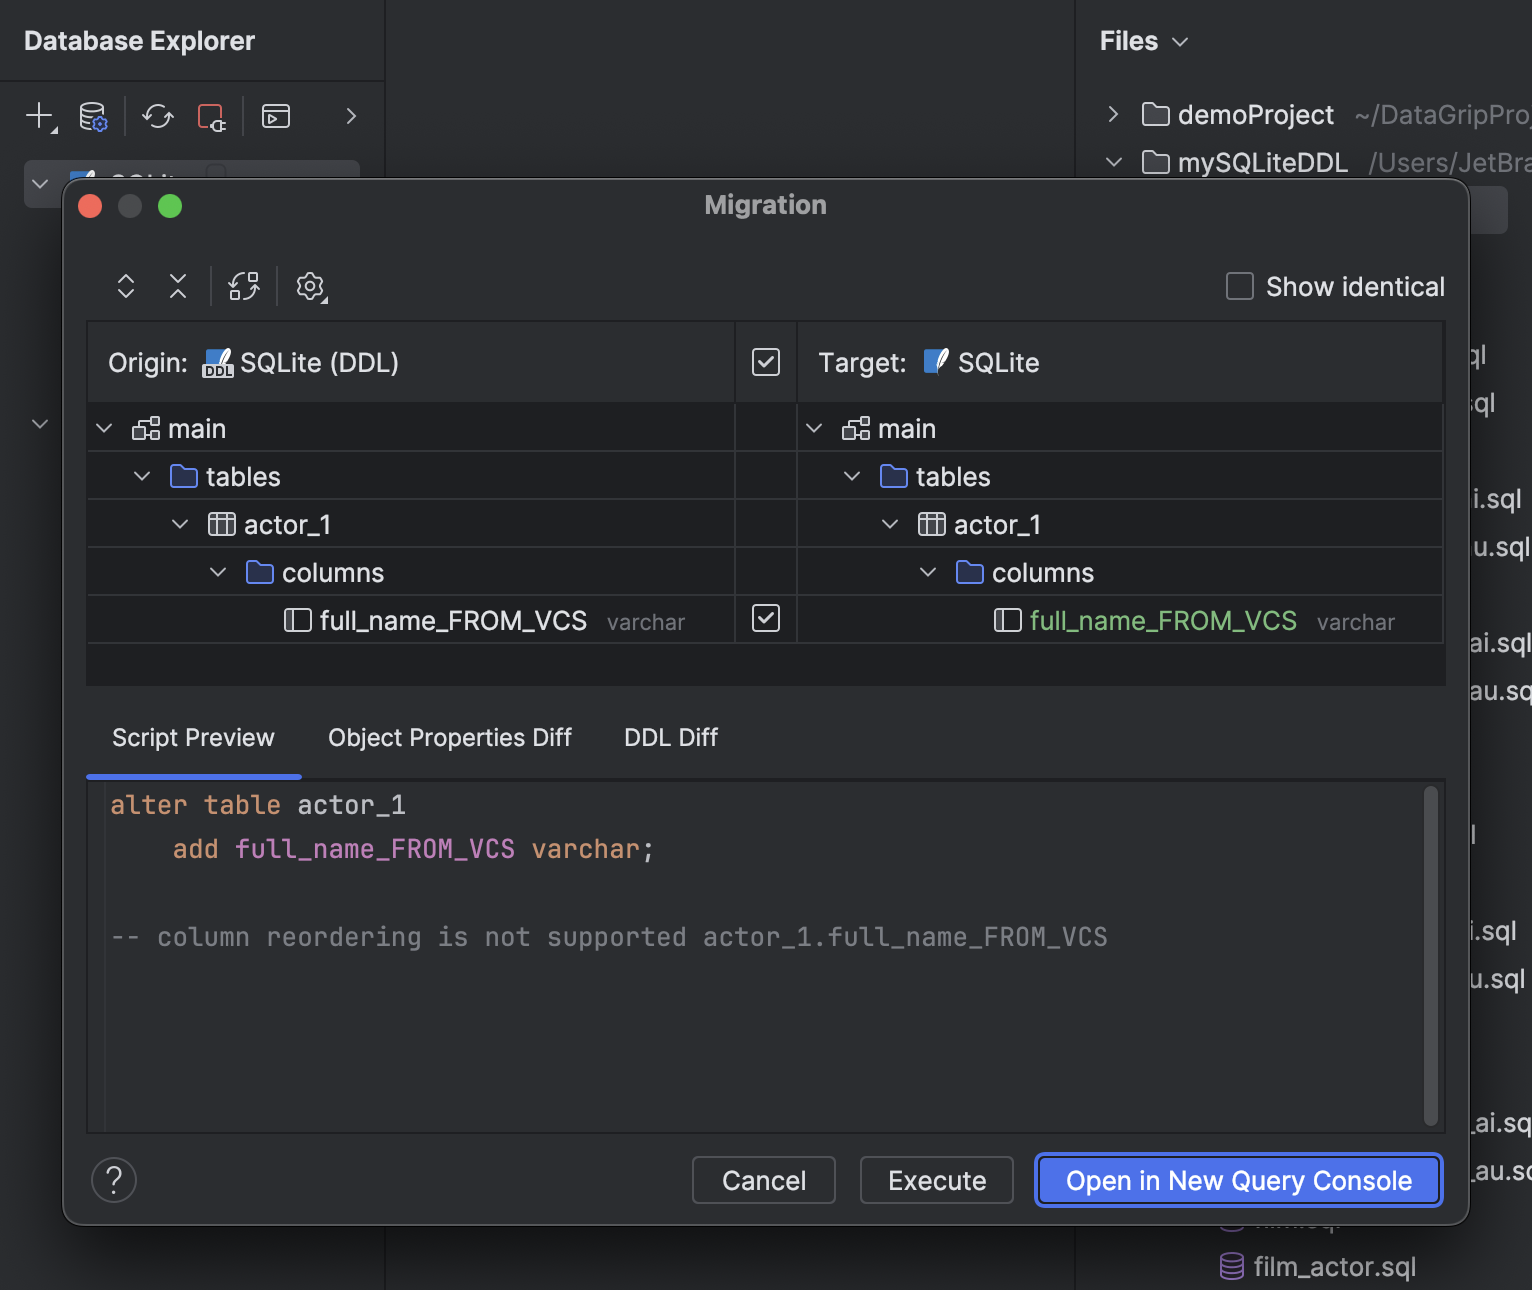Refresh the database objects
Viewport: 1532px width, 1290px height.
(156, 116)
